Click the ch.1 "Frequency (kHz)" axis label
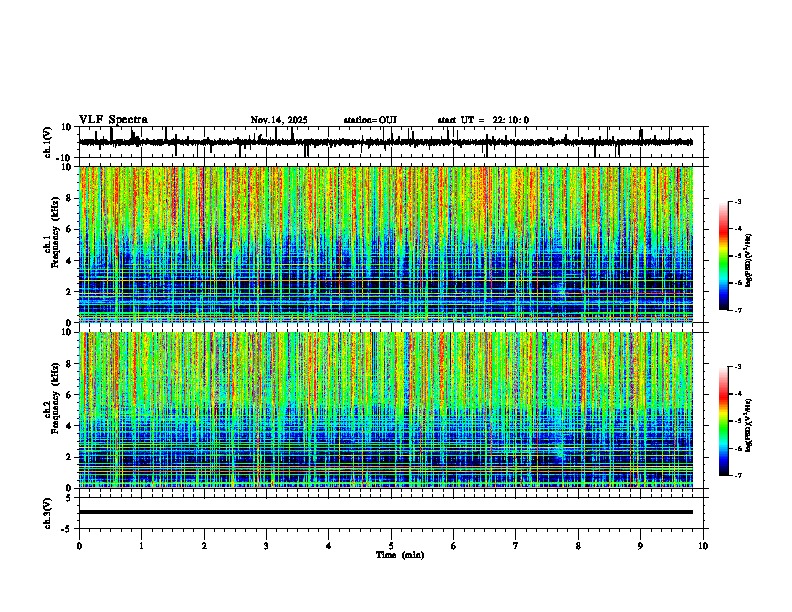This screenshot has height=612, width=792. (x=55, y=232)
